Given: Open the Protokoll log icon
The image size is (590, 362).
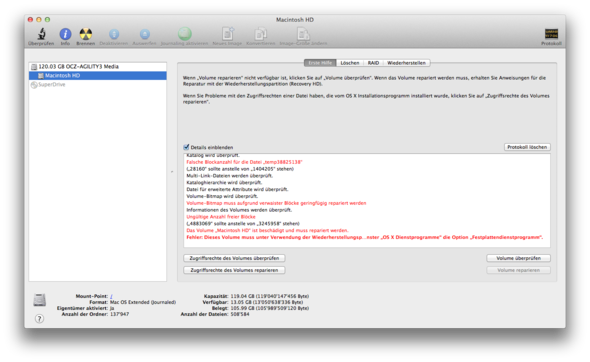Looking at the screenshot, I should 551,34.
